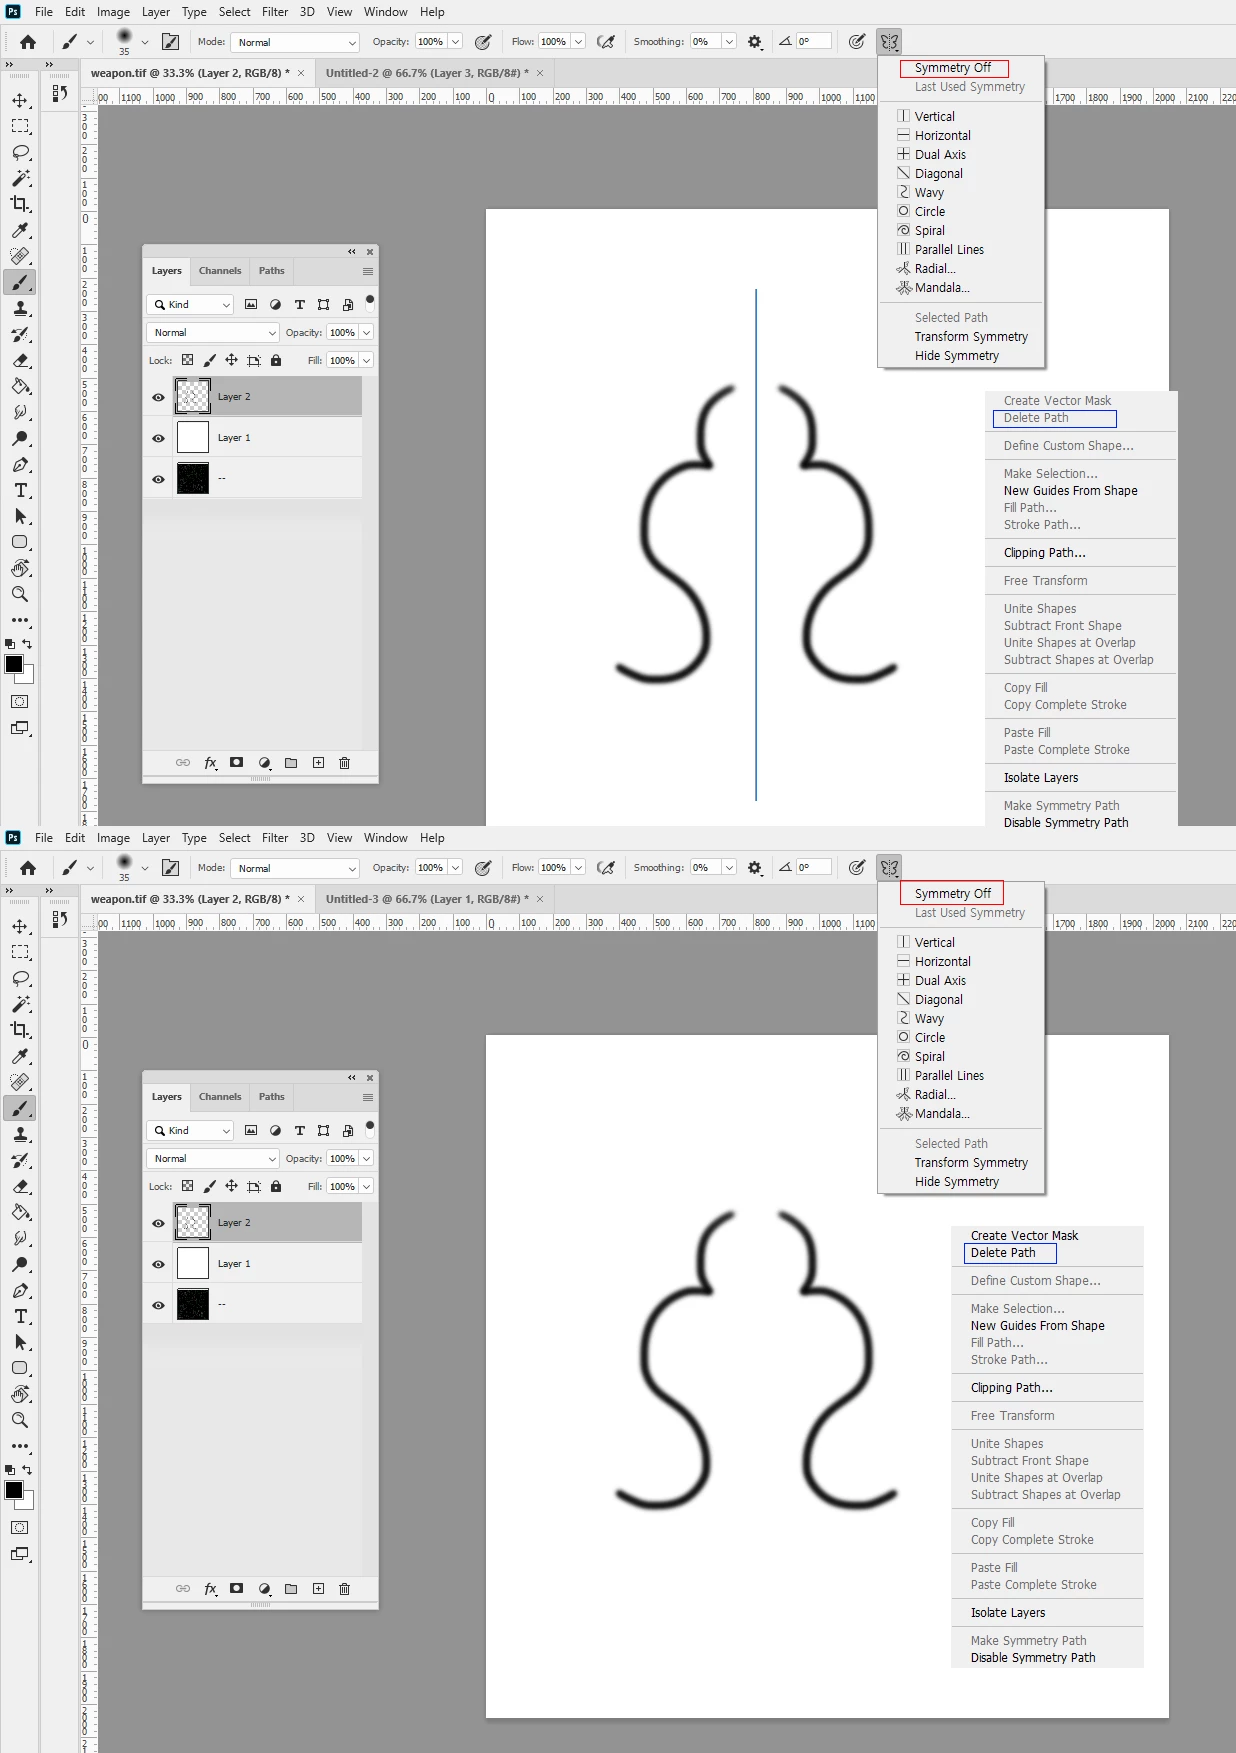Click the fx layer style icon in Untitled-3 window
Image resolution: width=1236 pixels, height=1753 pixels.
click(x=210, y=1589)
